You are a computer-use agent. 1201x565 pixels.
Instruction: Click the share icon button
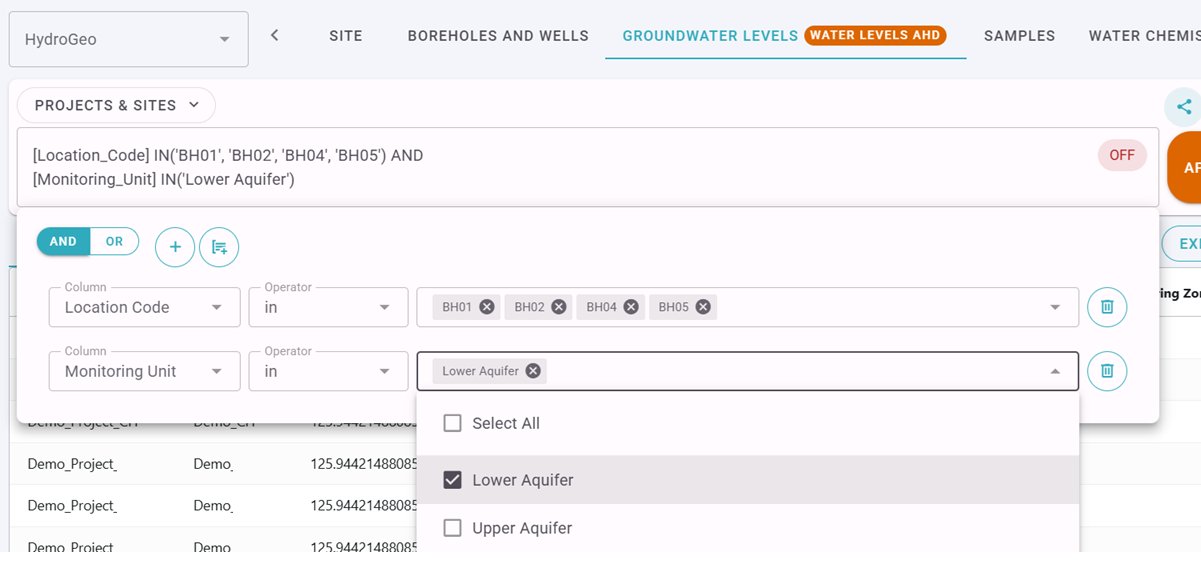coord(1184,107)
